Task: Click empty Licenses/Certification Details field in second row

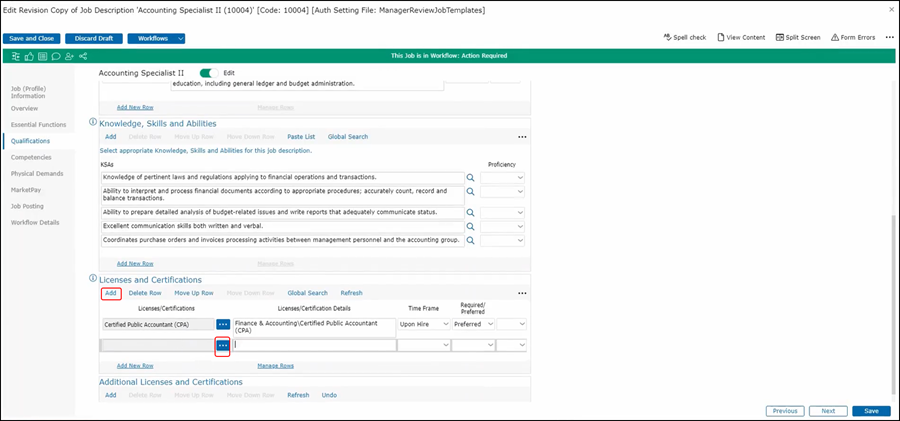Action: pyautogui.click(x=313, y=345)
